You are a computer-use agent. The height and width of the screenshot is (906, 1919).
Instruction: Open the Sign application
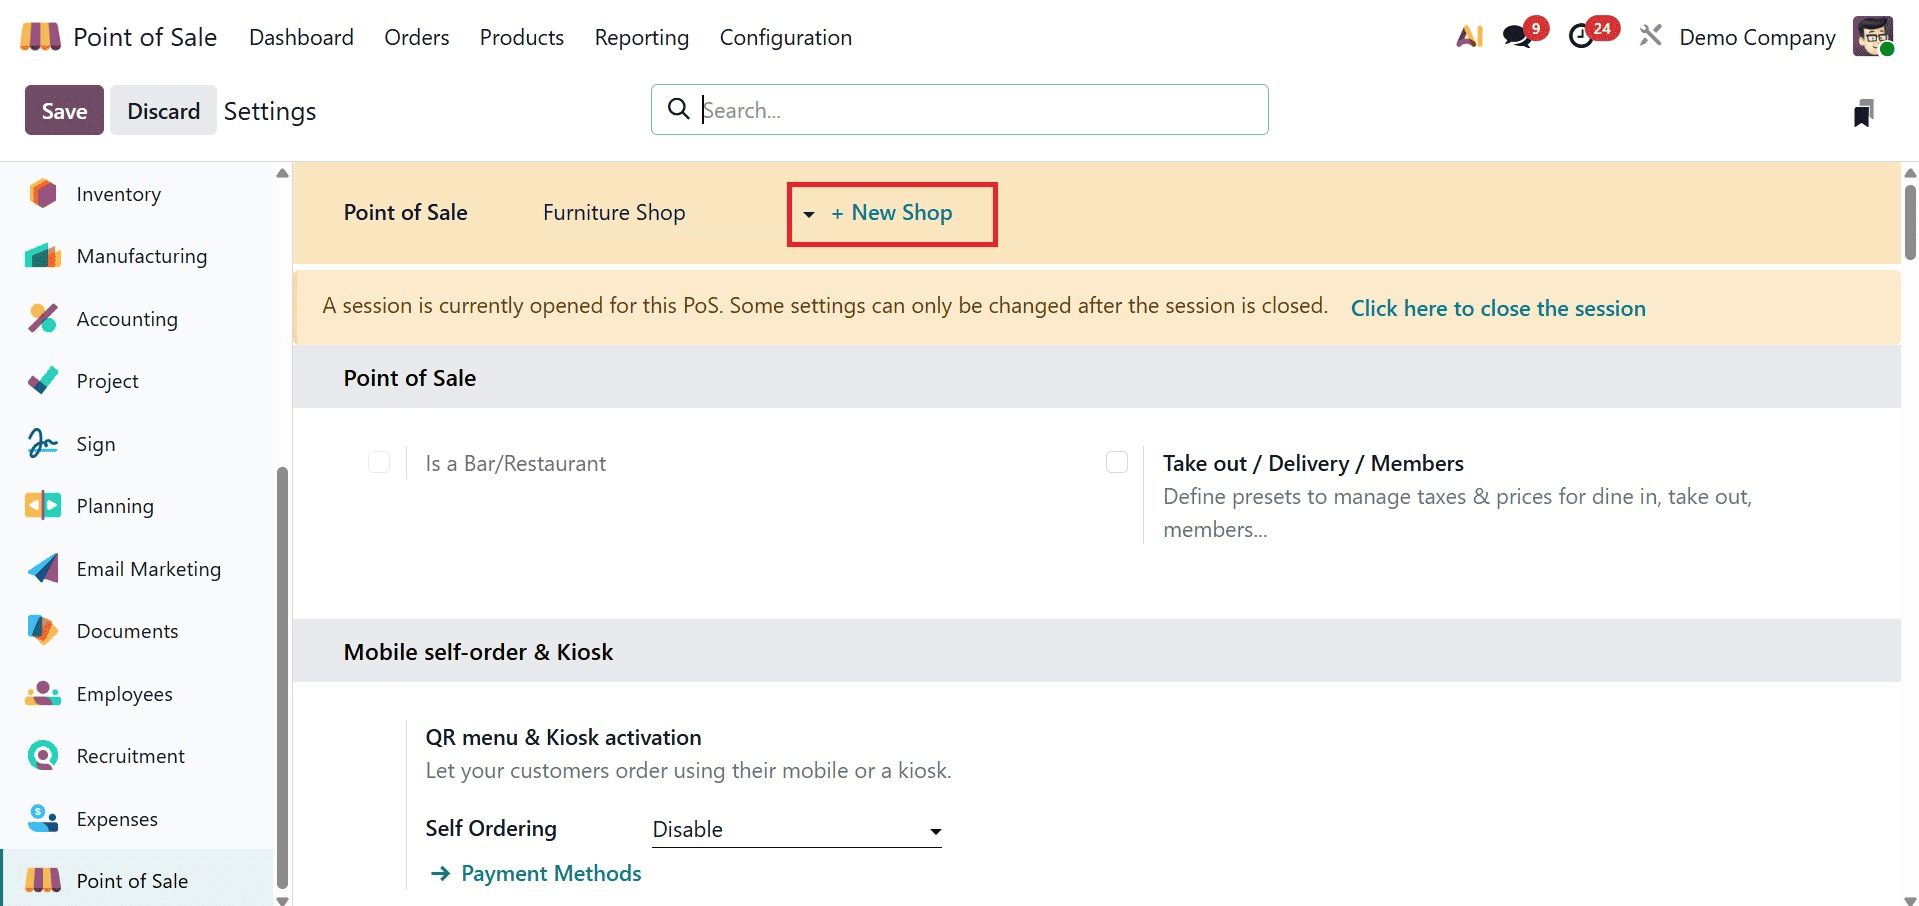(x=96, y=443)
